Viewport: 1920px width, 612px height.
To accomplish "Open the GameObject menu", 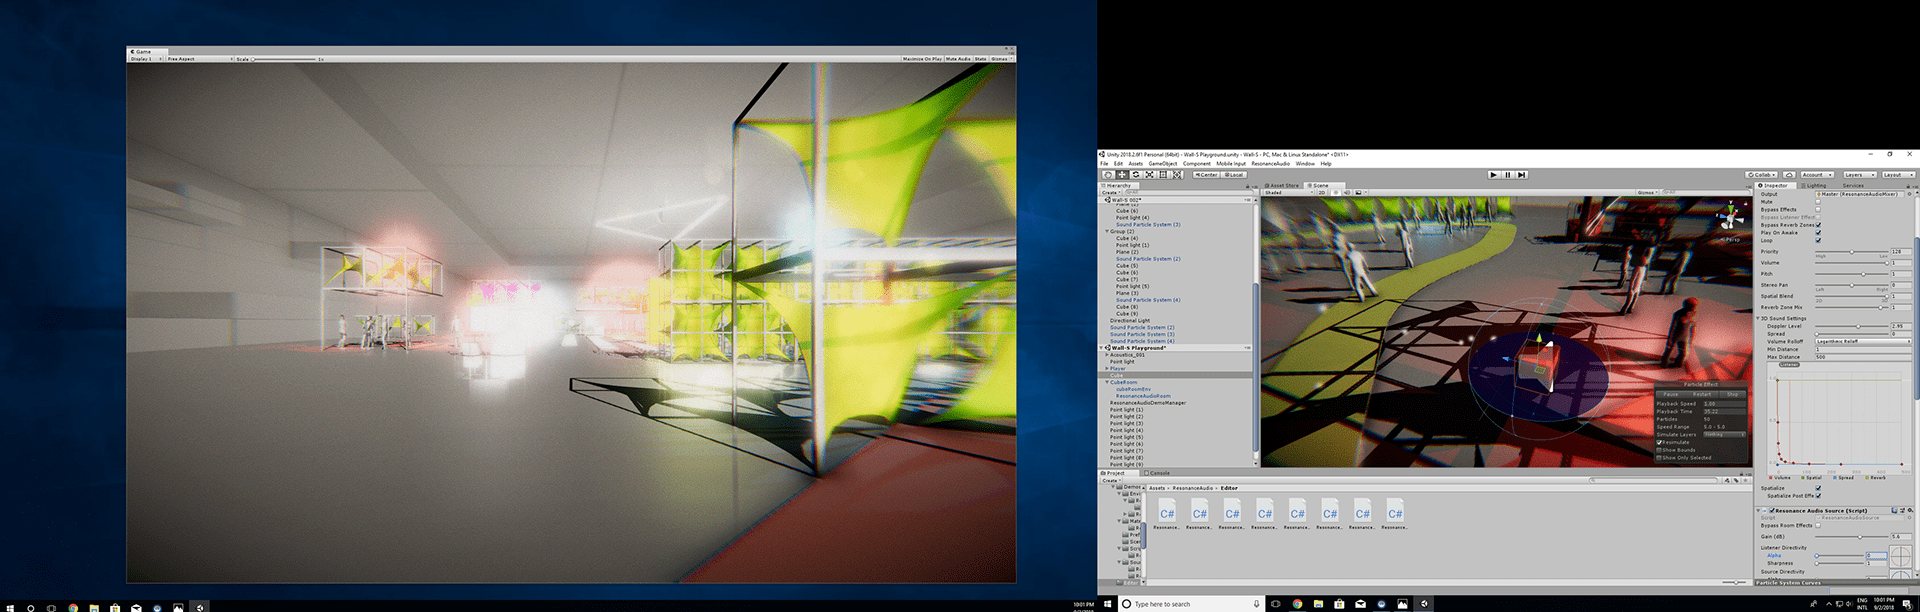I will tap(1162, 164).
